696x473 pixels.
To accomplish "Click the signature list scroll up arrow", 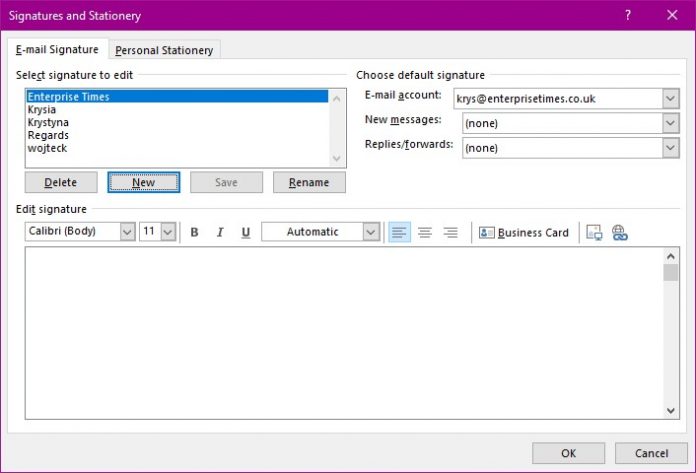I will (x=336, y=99).
